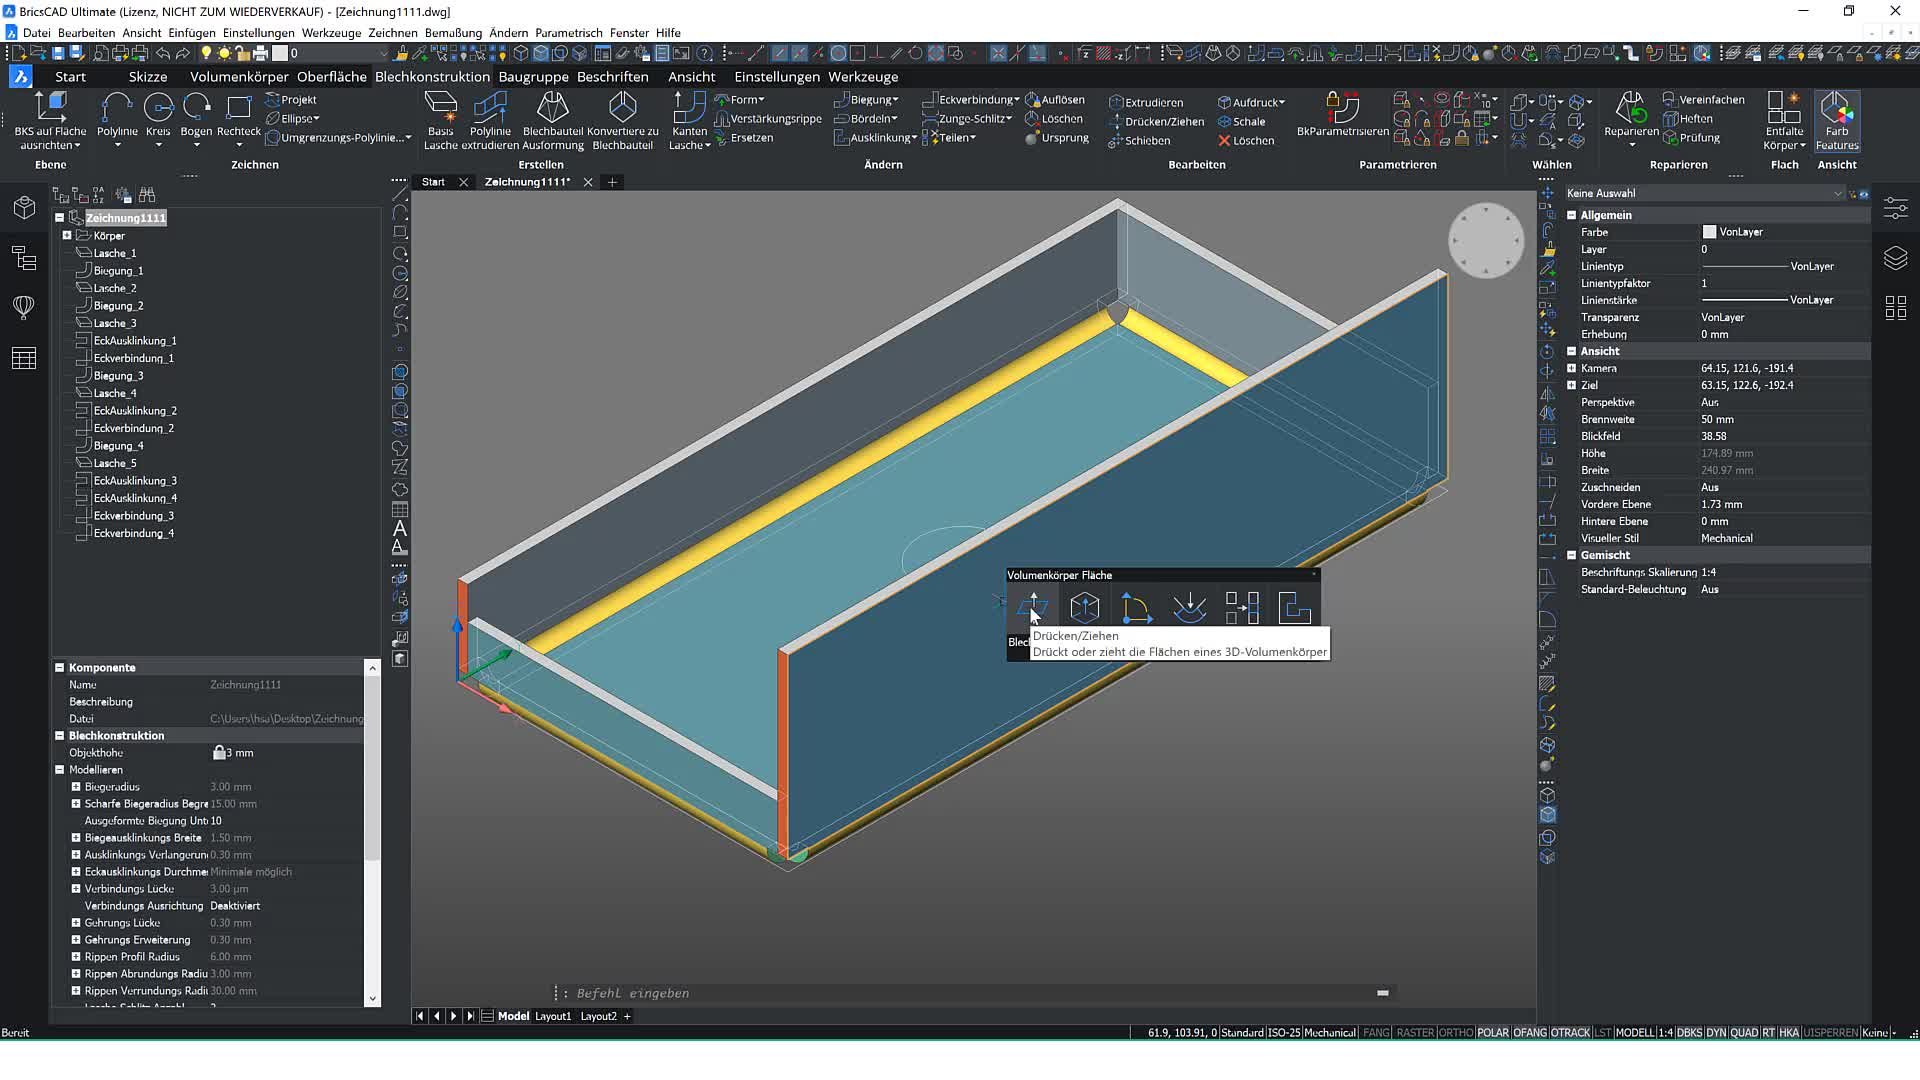Switch to Layout1 tab

point(553,1016)
